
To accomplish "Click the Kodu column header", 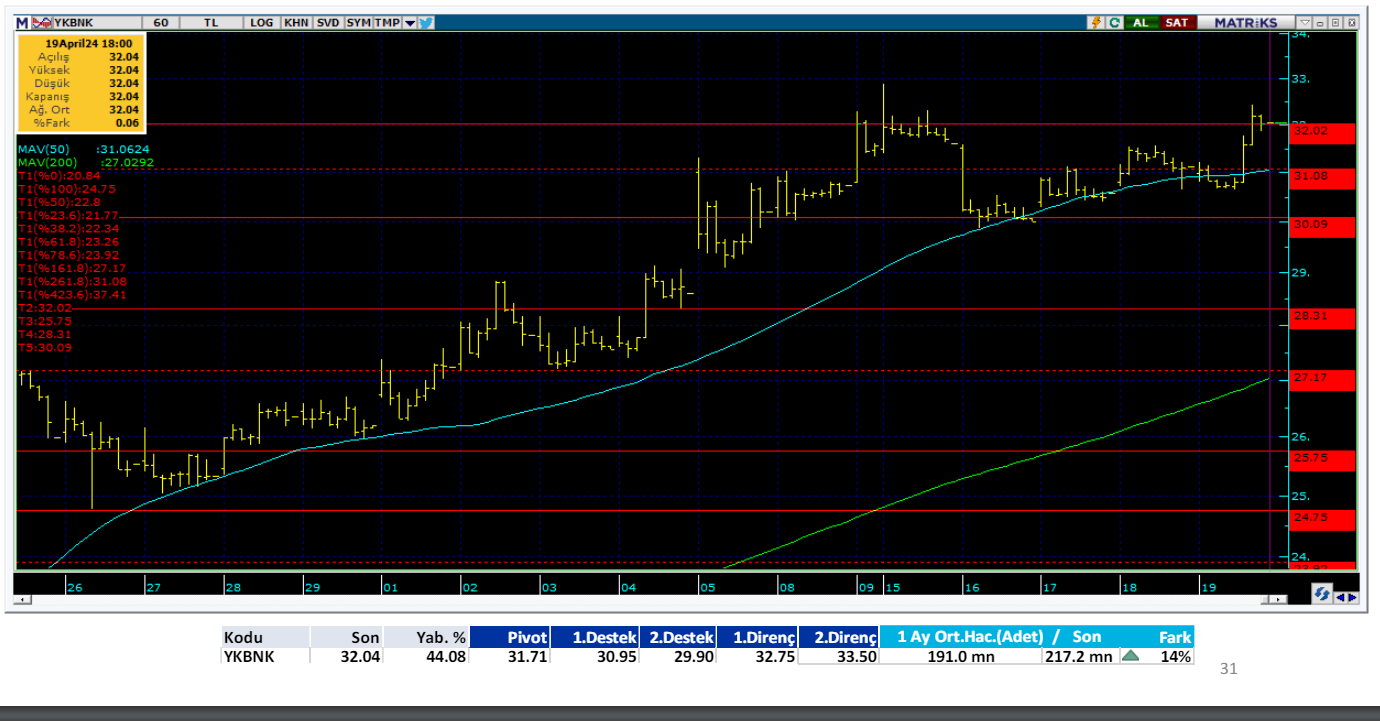I will tap(264, 637).
